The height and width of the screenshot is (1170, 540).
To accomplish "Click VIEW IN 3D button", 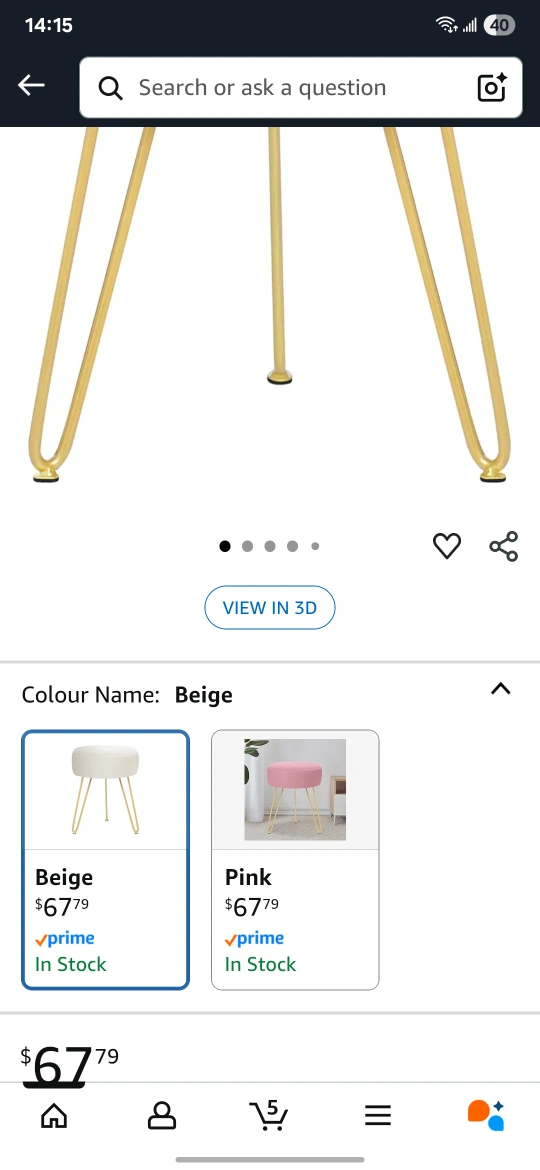I will pyautogui.click(x=270, y=607).
